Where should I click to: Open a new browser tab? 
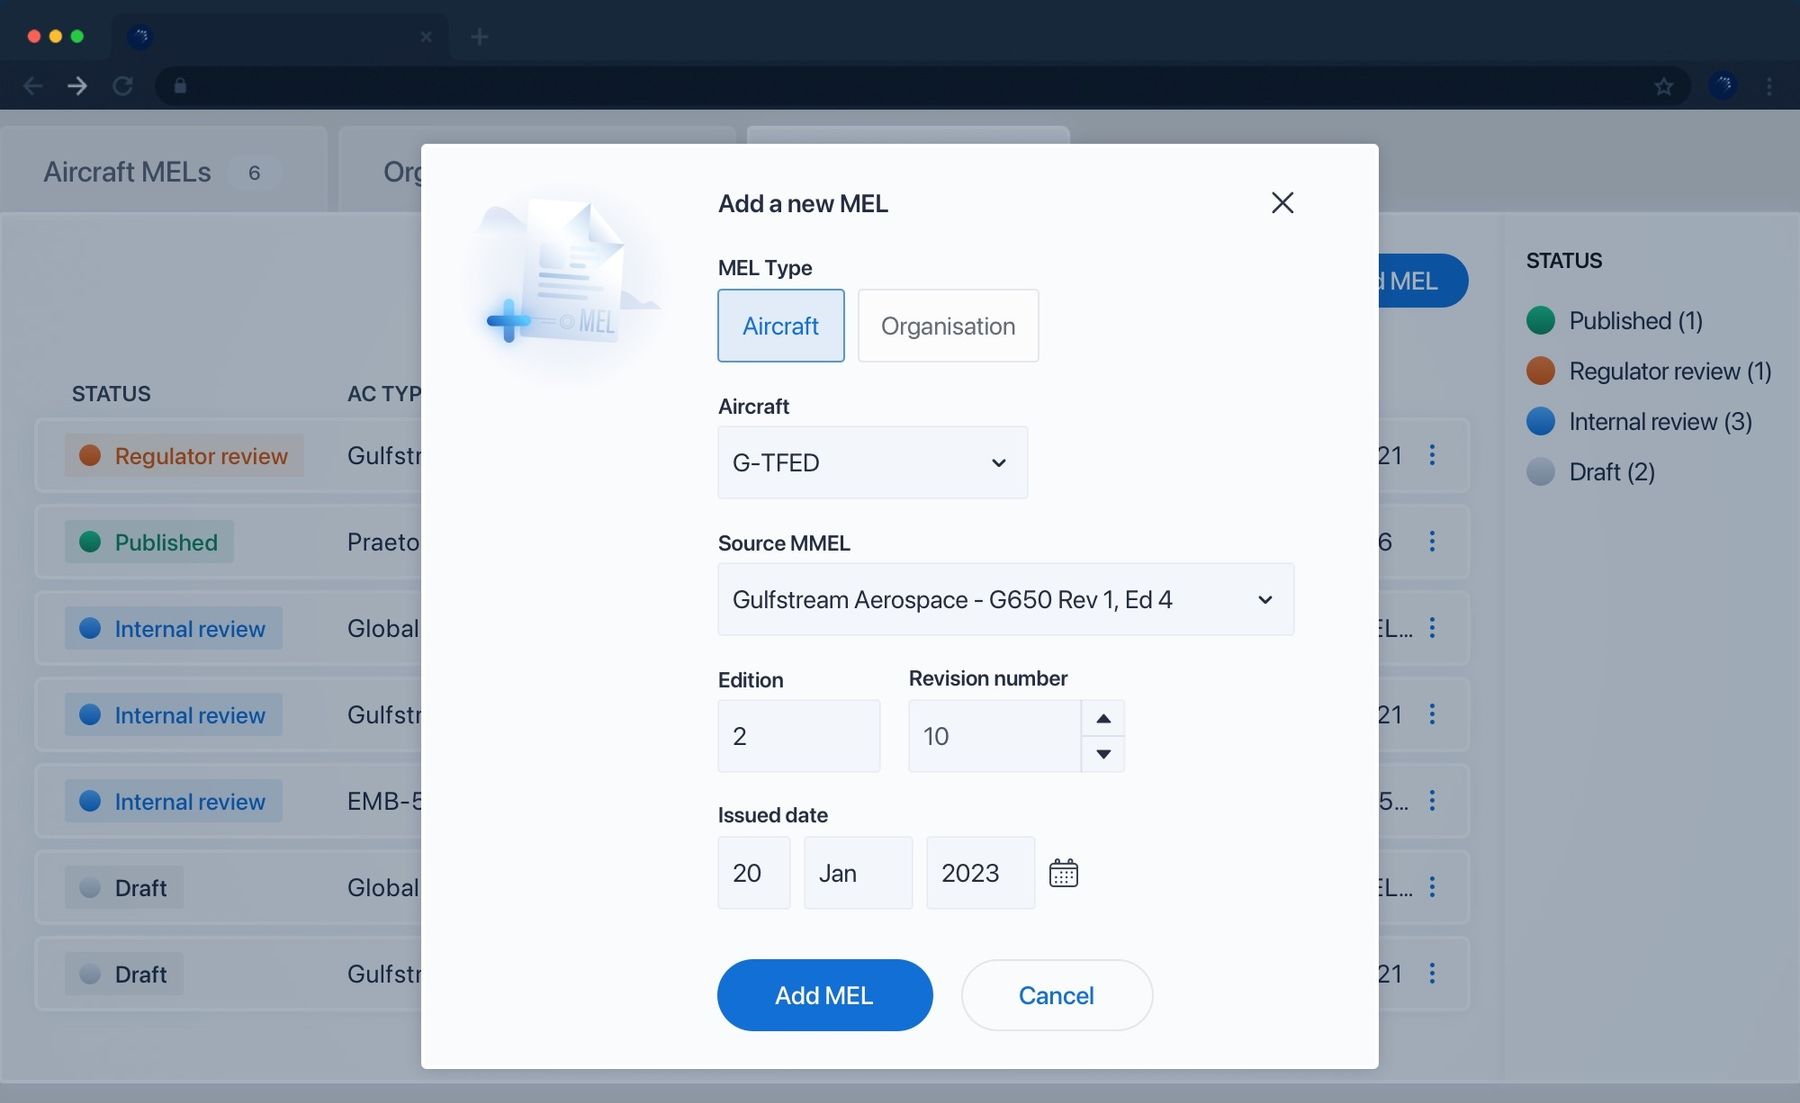[x=480, y=37]
